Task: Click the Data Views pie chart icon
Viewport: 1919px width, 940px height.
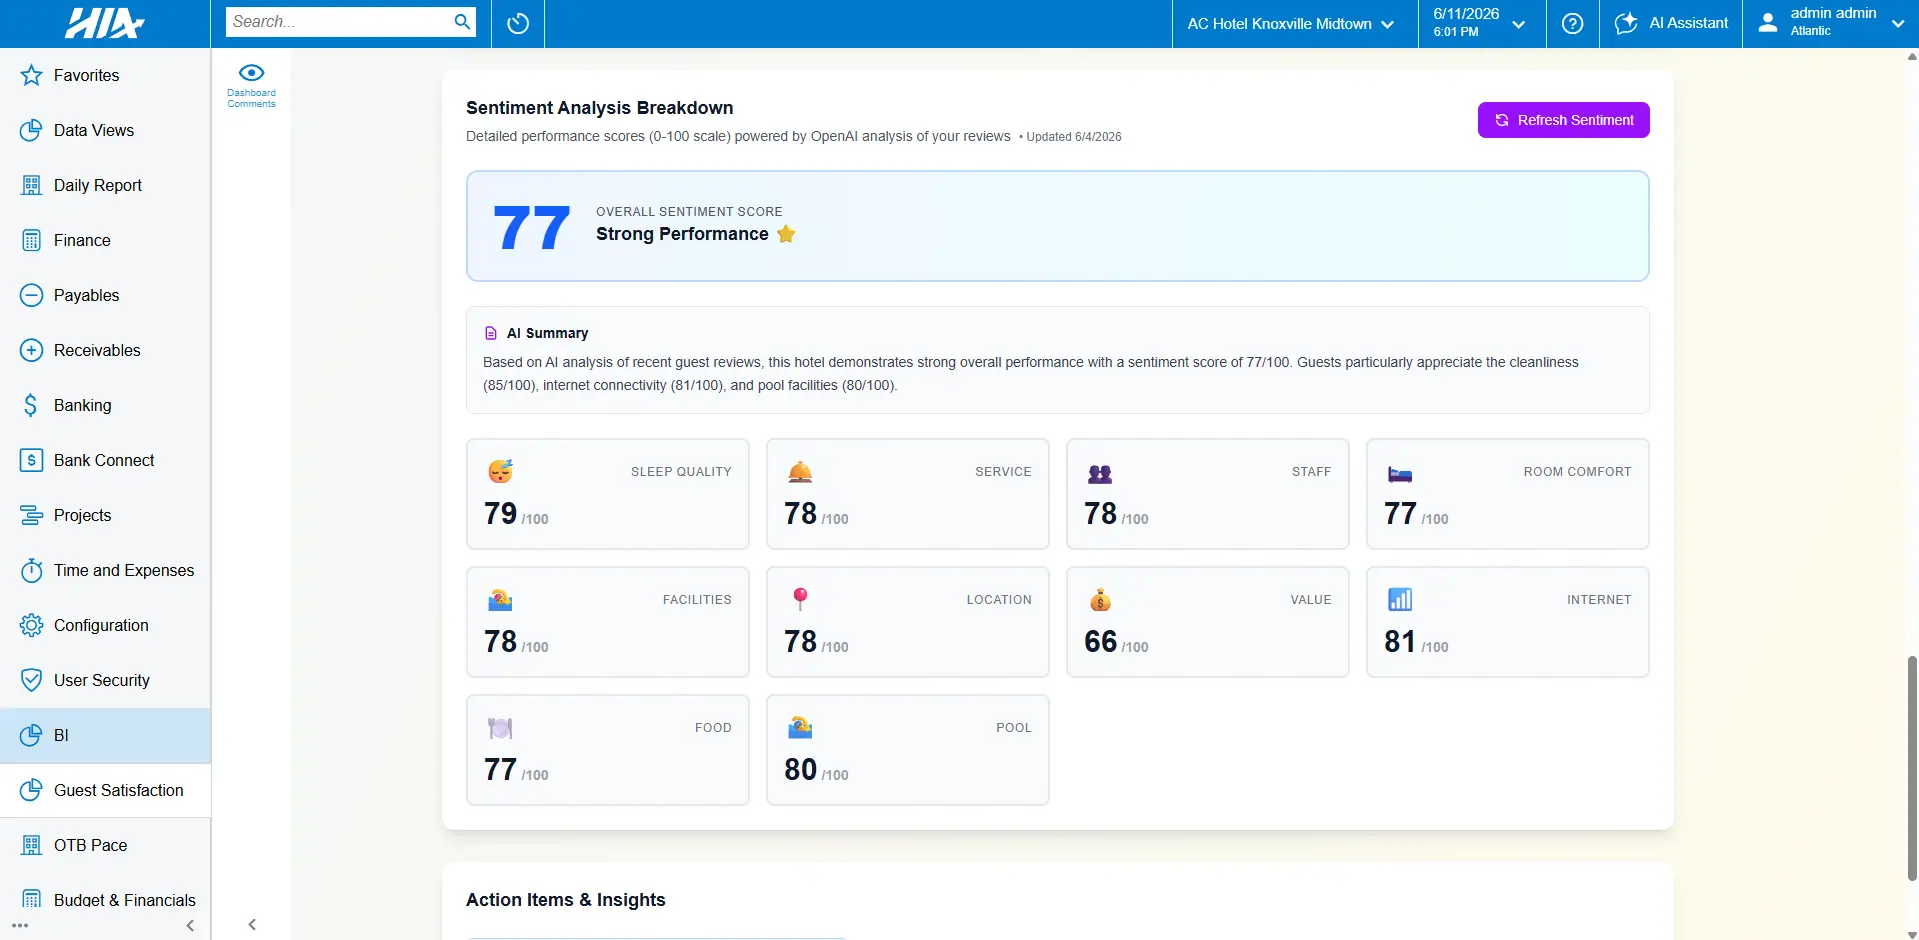Action: (x=31, y=130)
